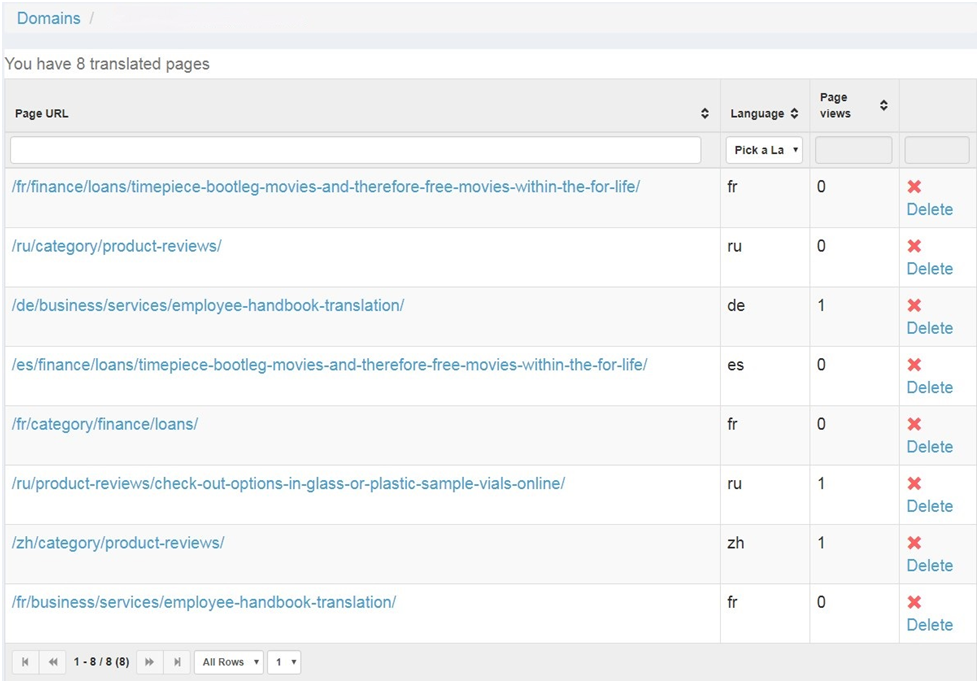Open the page number dropdown

pos(284,662)
